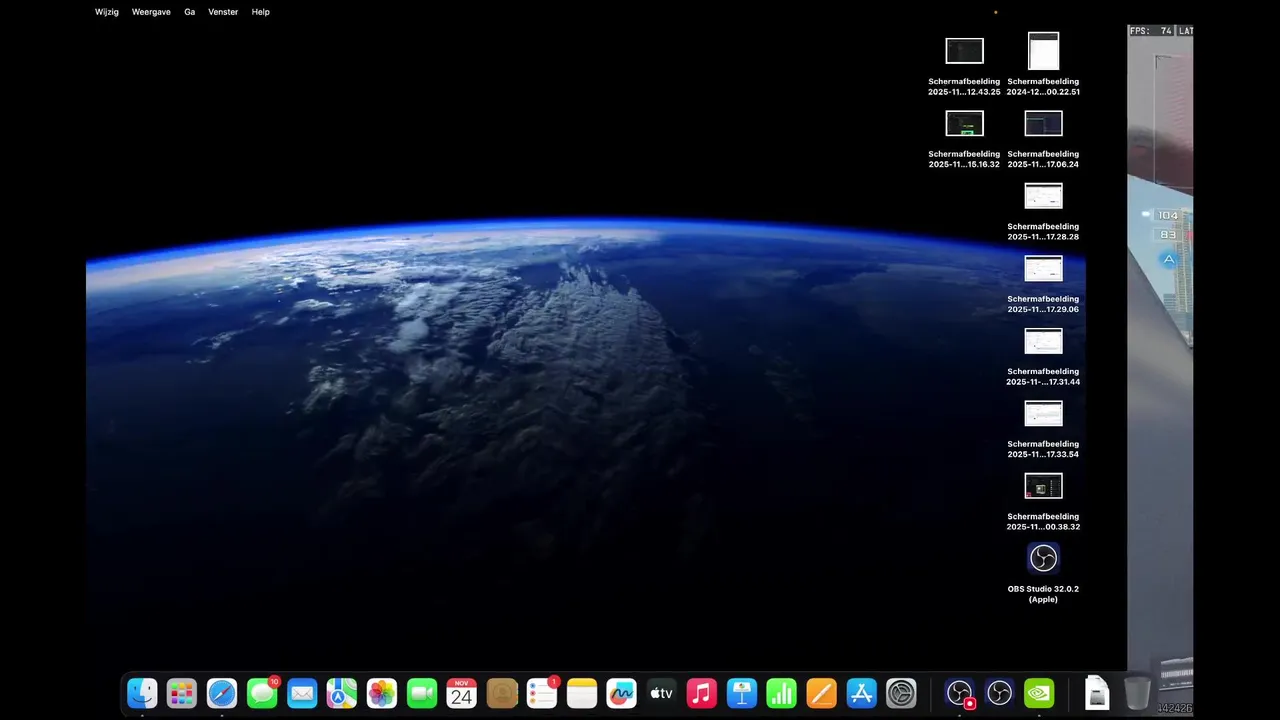1280x720 pixels.
Task: Open Calendar showing Nov 24
Action: click(462, 693)
